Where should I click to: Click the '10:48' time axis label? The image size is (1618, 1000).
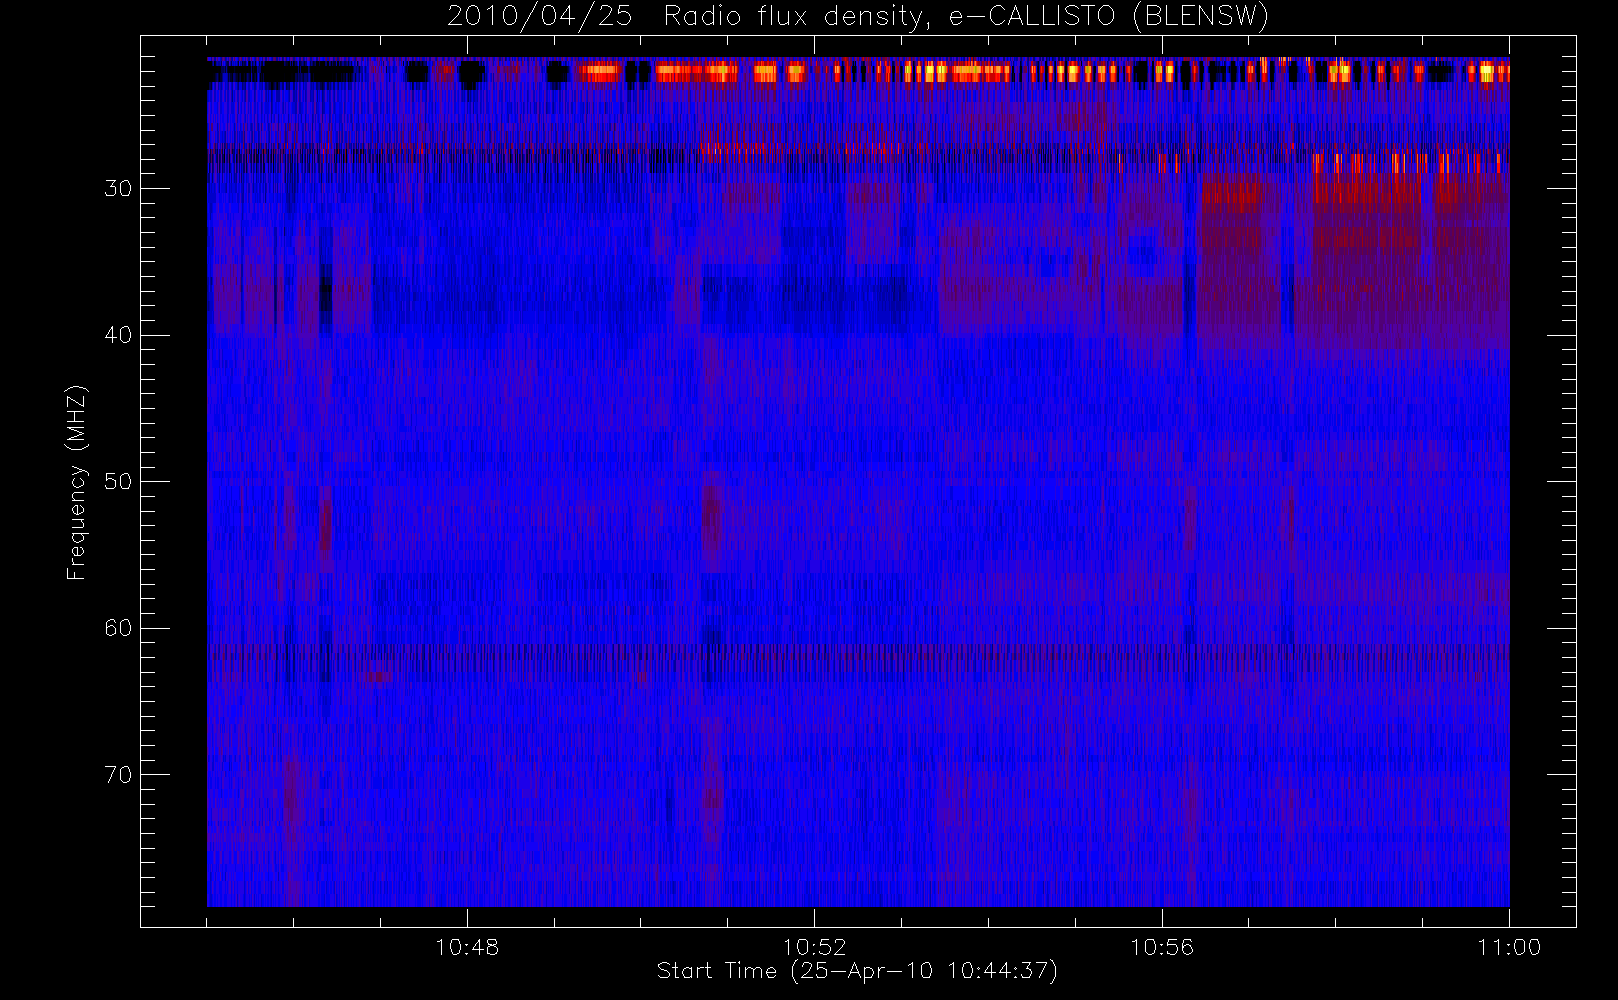[467, 947]
